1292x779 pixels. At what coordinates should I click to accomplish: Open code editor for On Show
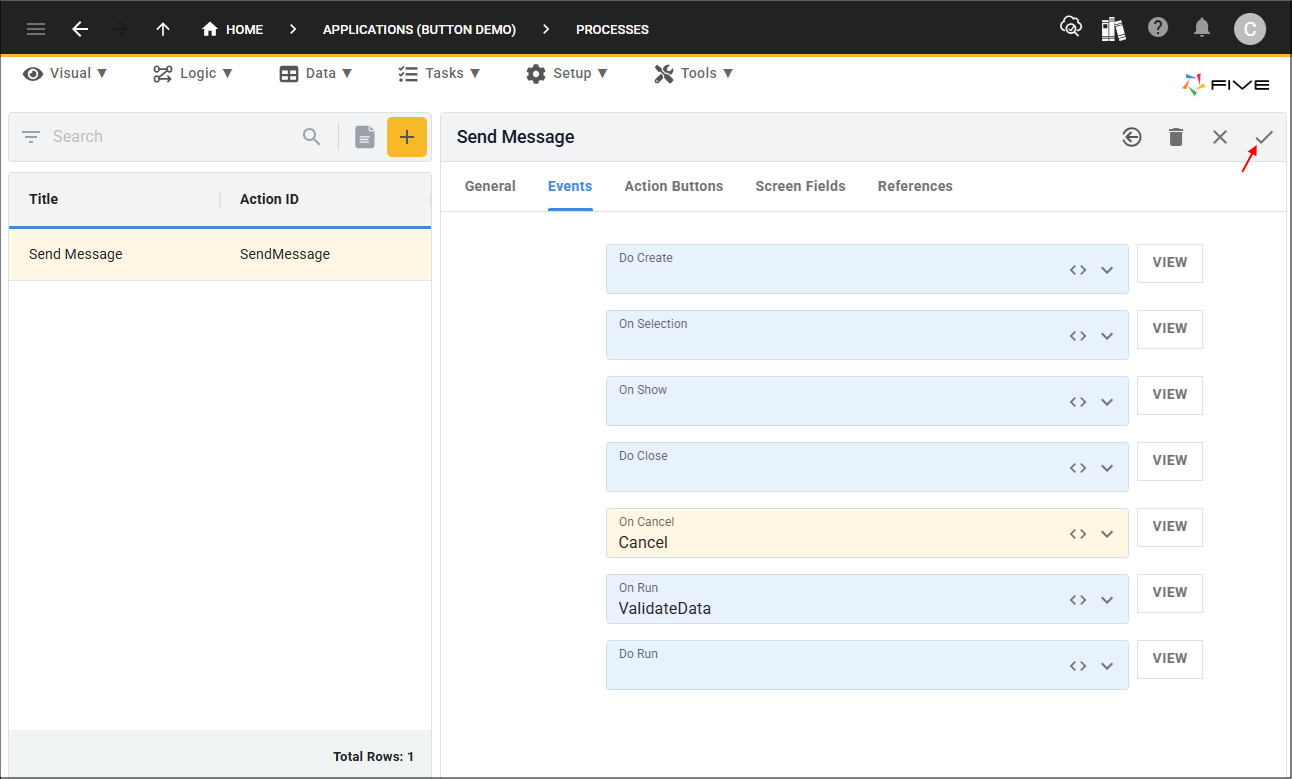pos(1078,402)
